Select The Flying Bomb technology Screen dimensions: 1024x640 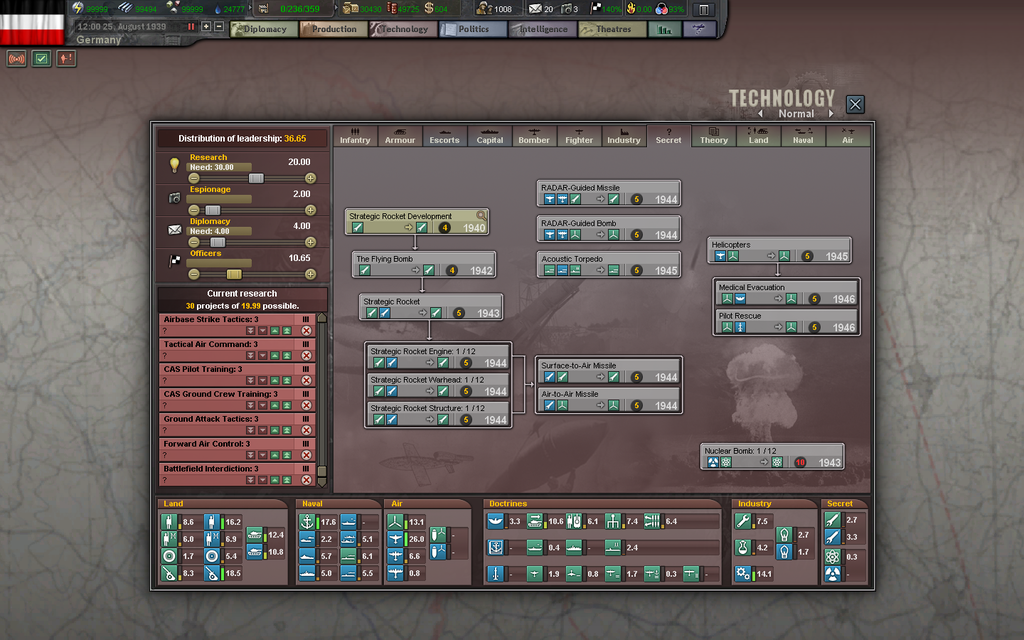pos(424,264)
